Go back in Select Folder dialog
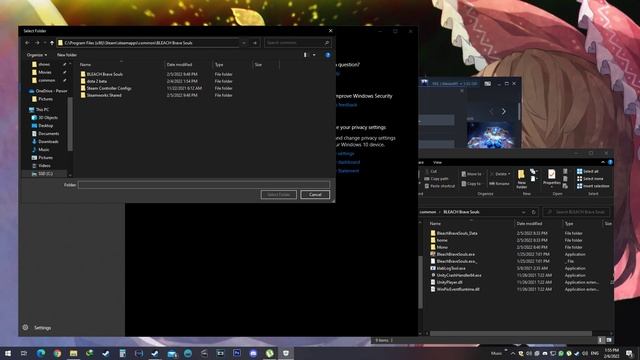The image size is (640, 360). click(x=27, y=42)
